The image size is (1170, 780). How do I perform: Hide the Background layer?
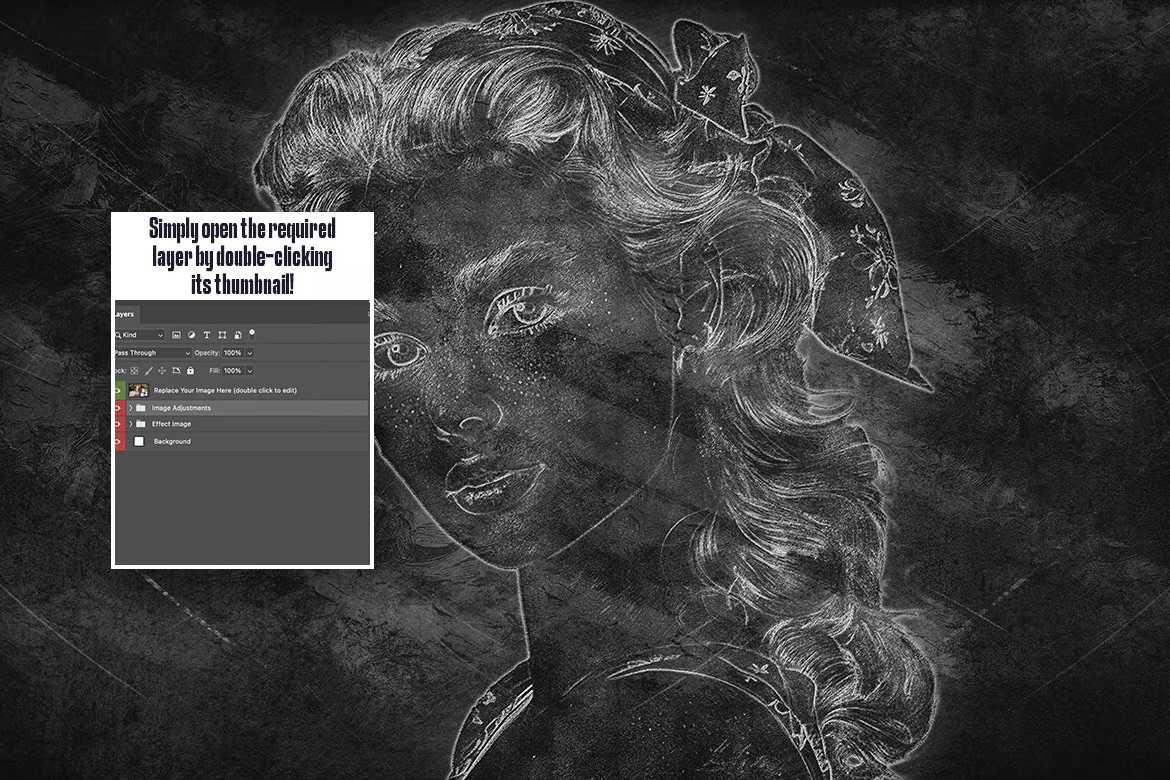click(x=115, y=441)
